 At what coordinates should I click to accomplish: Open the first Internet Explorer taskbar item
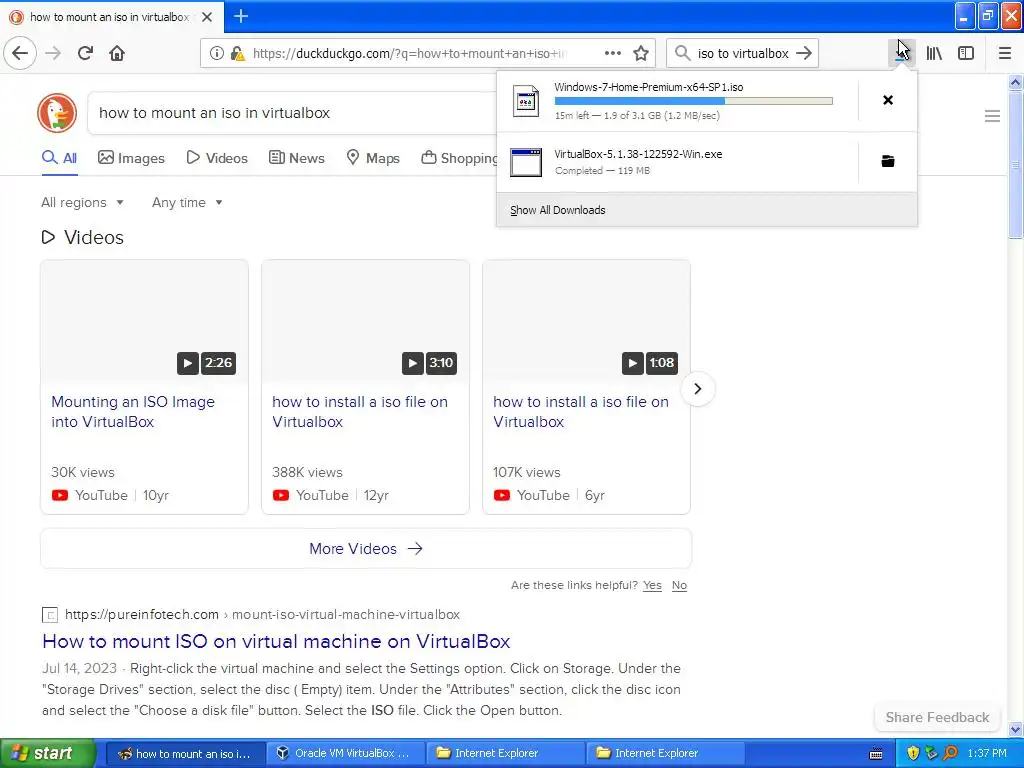(x=505, y=754)
